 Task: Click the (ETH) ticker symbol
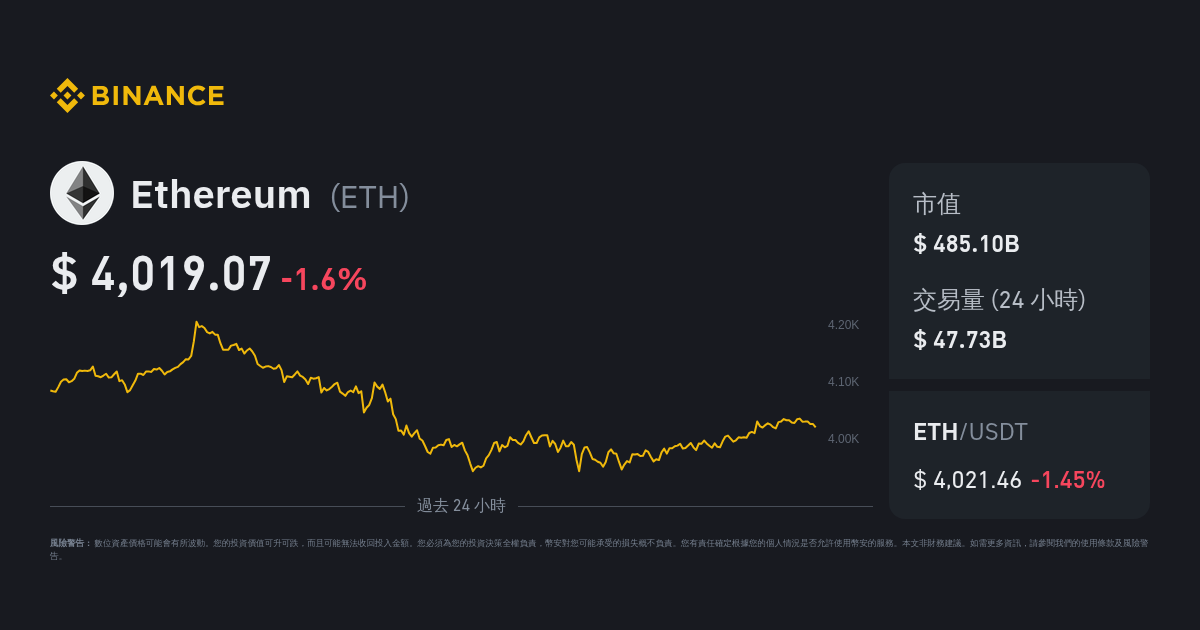[x=369, y=197]
